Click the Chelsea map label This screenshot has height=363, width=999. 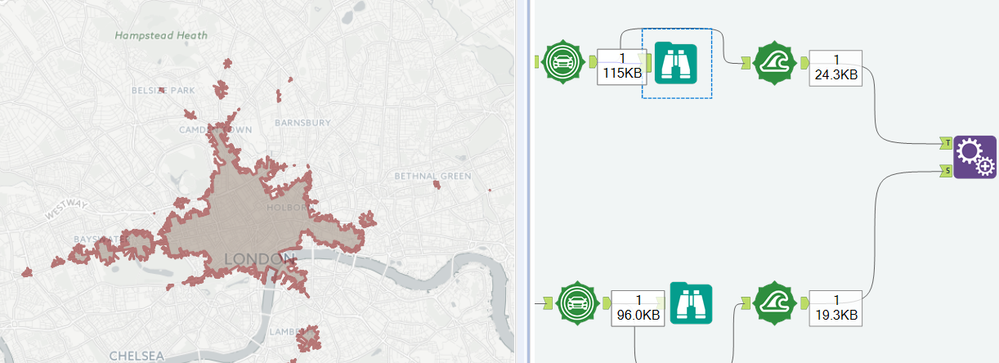[x=136, y=355]
